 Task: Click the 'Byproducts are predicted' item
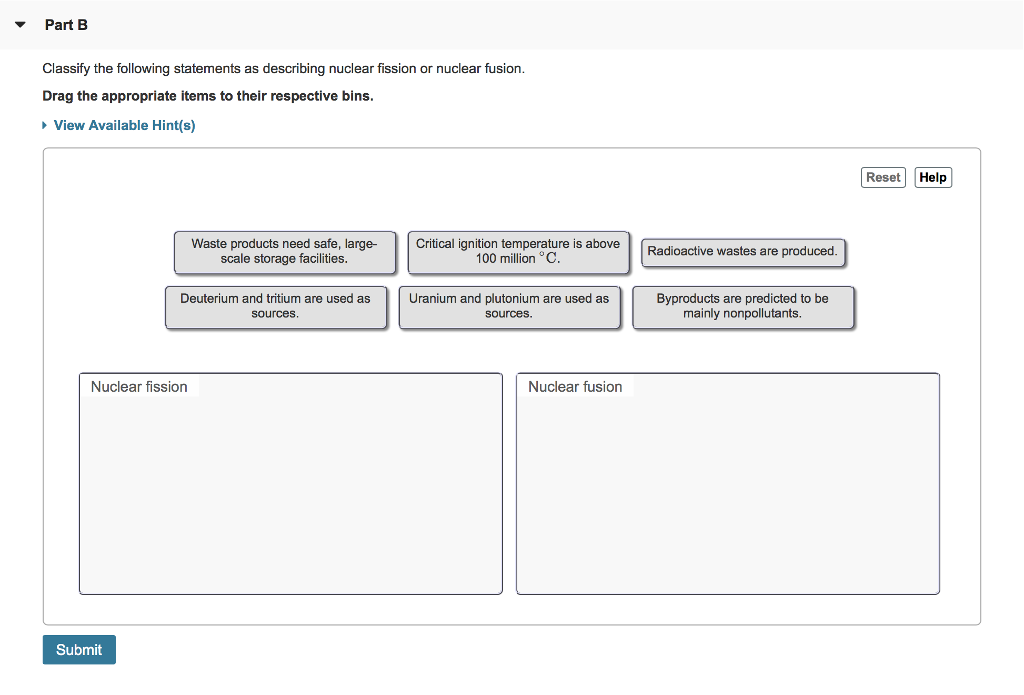[x=743, y=306]
